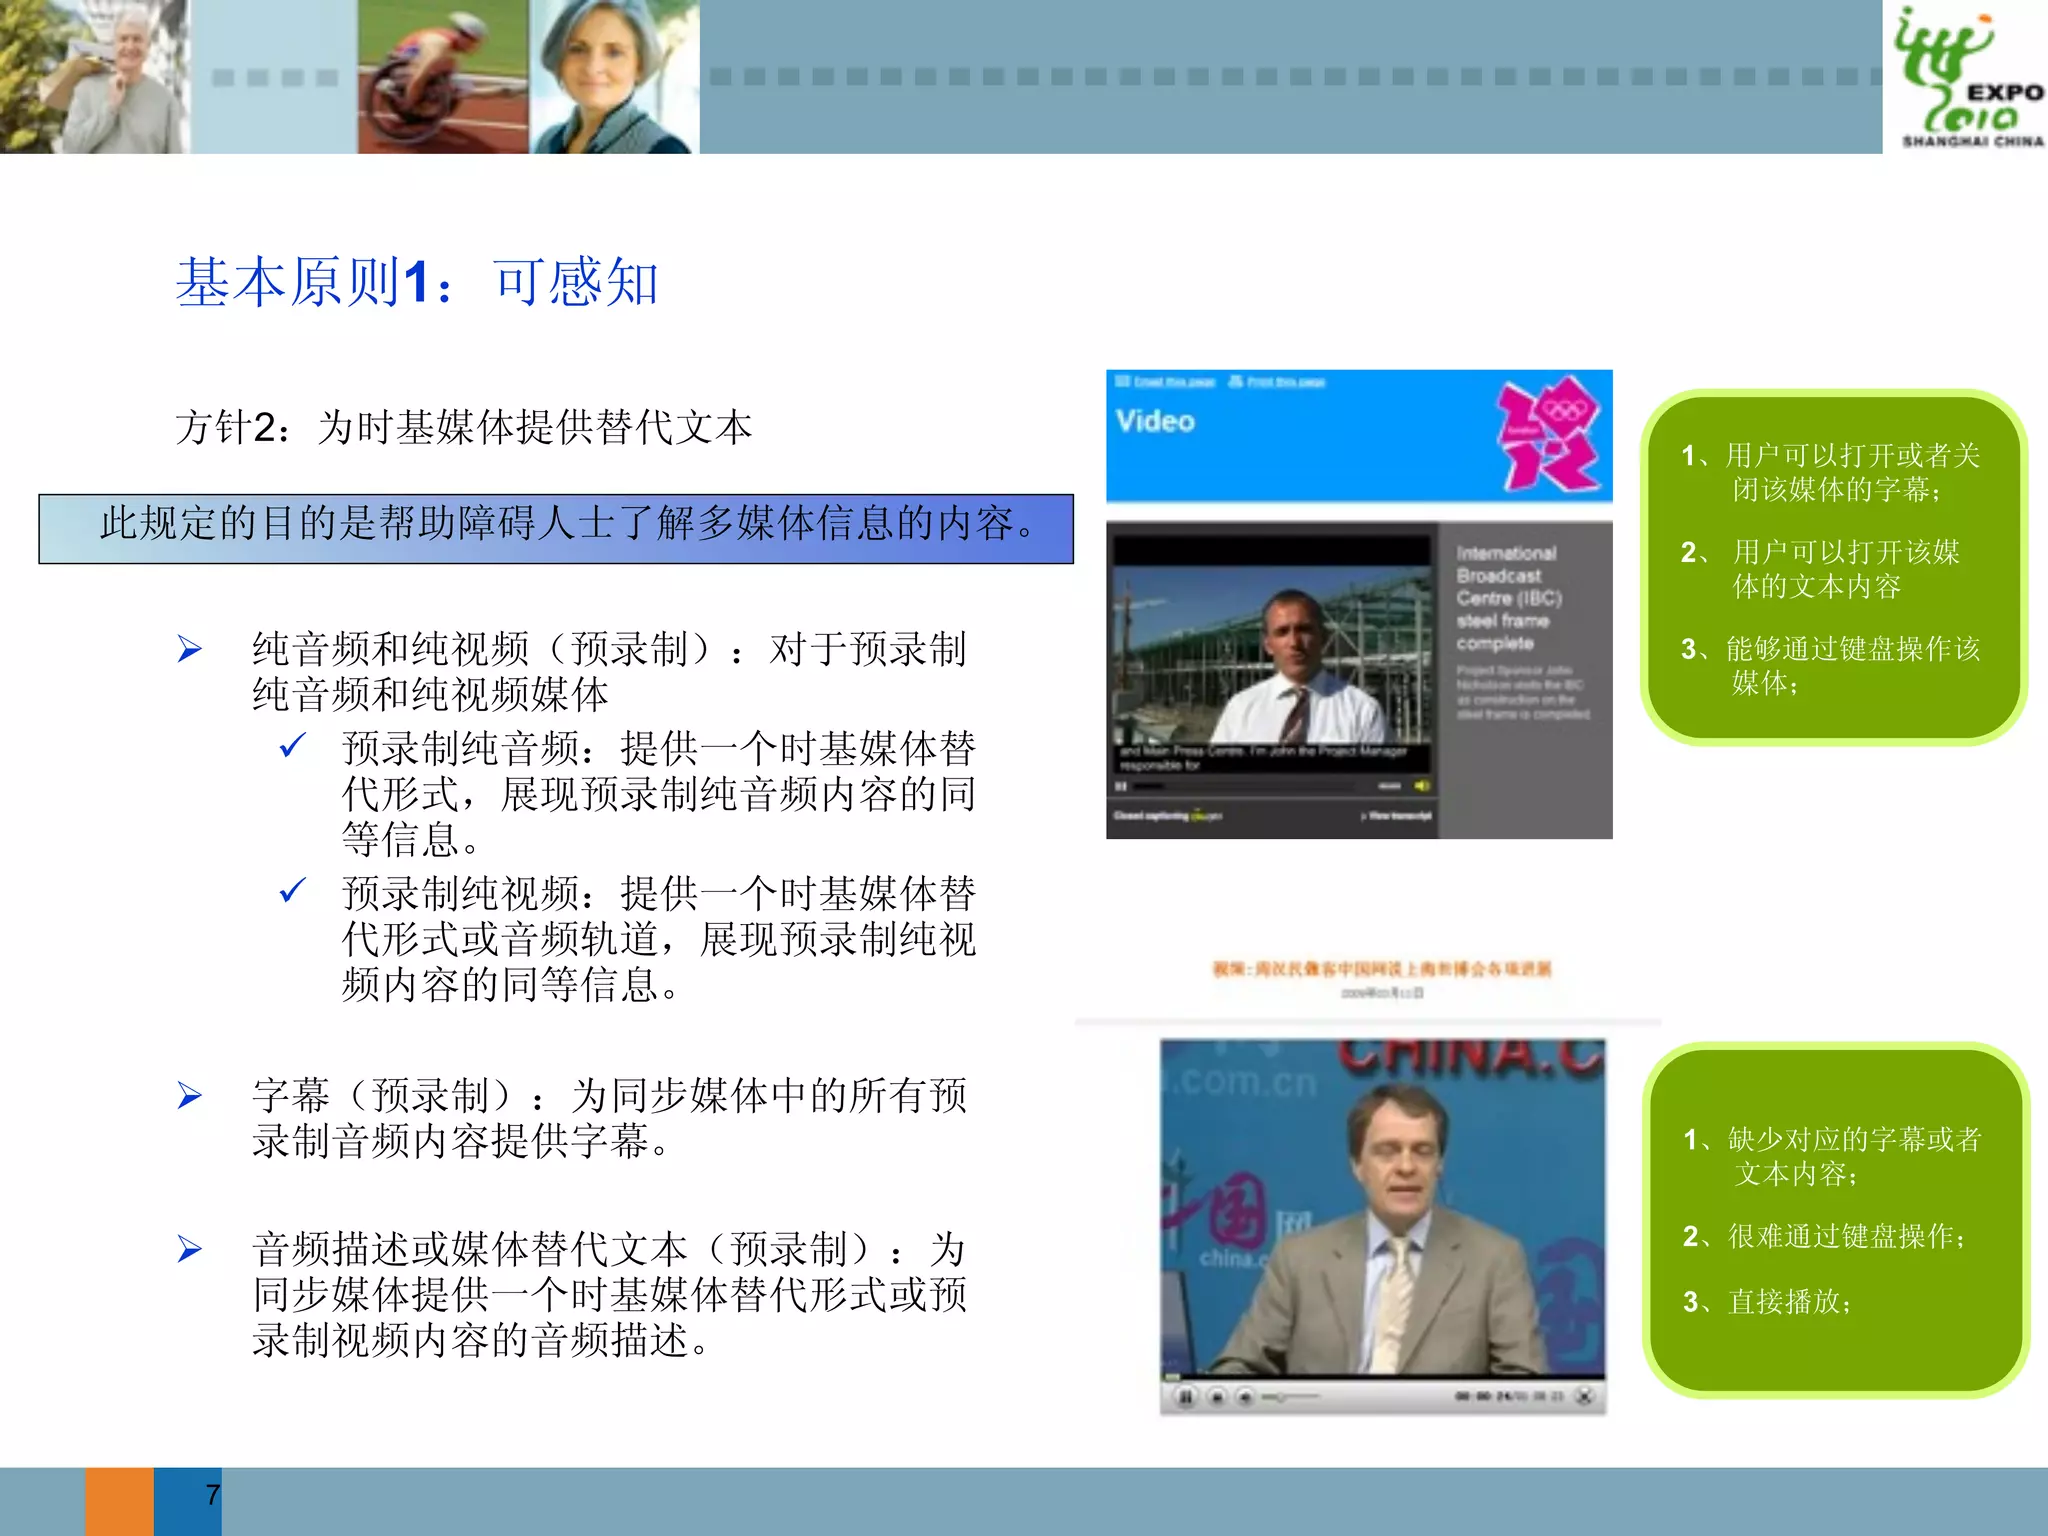Viewport: 2048px width, 1536px height.
Task: Adjust the lower player volume slider
Action: tap(1290, 1397)
